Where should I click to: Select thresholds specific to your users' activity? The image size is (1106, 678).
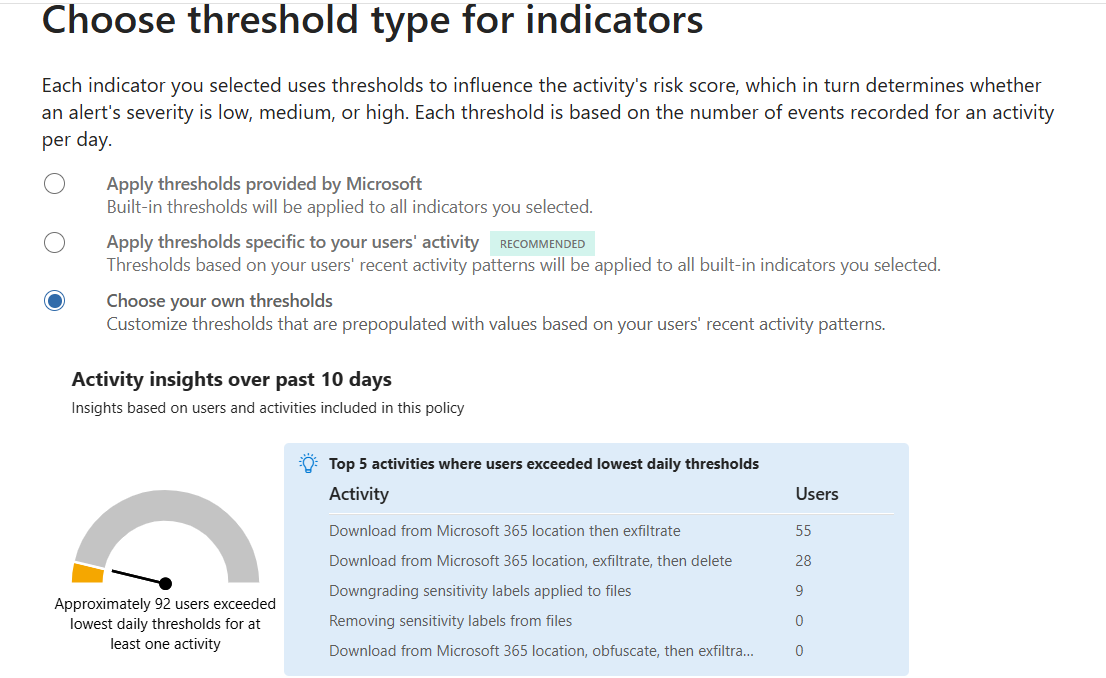click(54, 242)
